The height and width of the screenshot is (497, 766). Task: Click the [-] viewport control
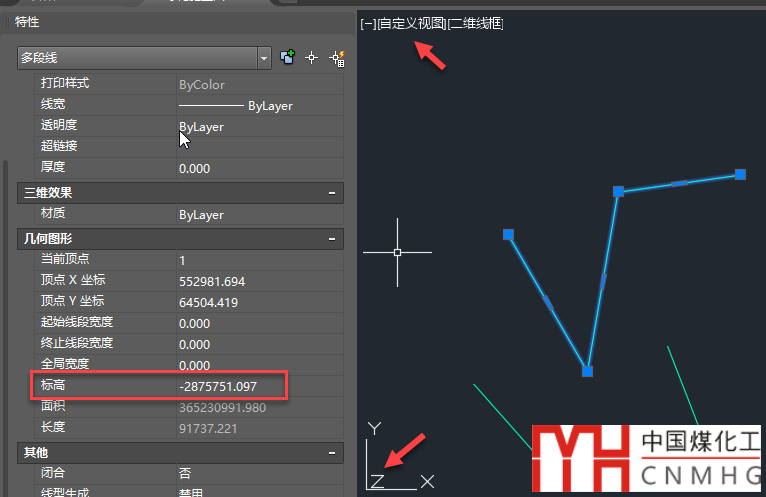pos(368,23)
